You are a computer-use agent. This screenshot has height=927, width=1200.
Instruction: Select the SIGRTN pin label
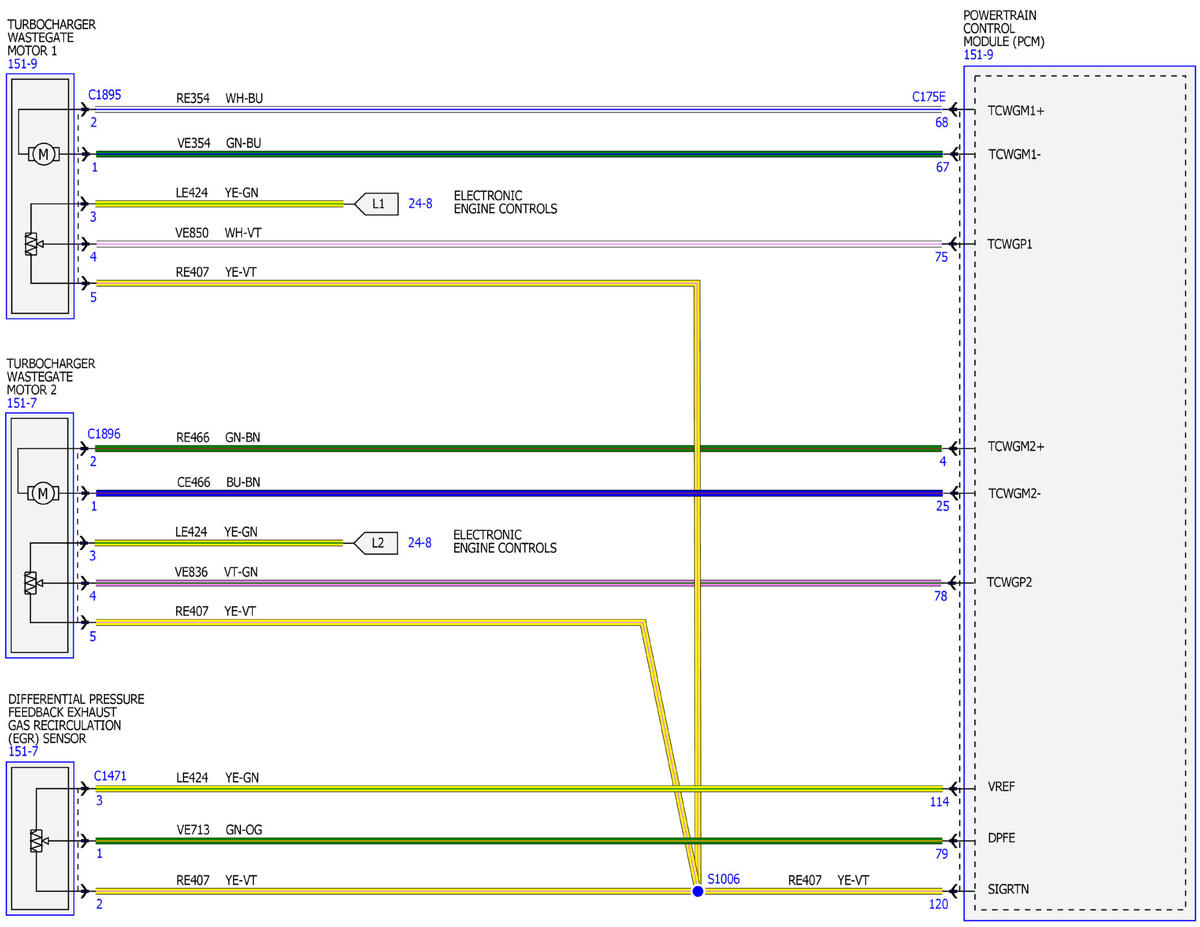[1008, 889]
